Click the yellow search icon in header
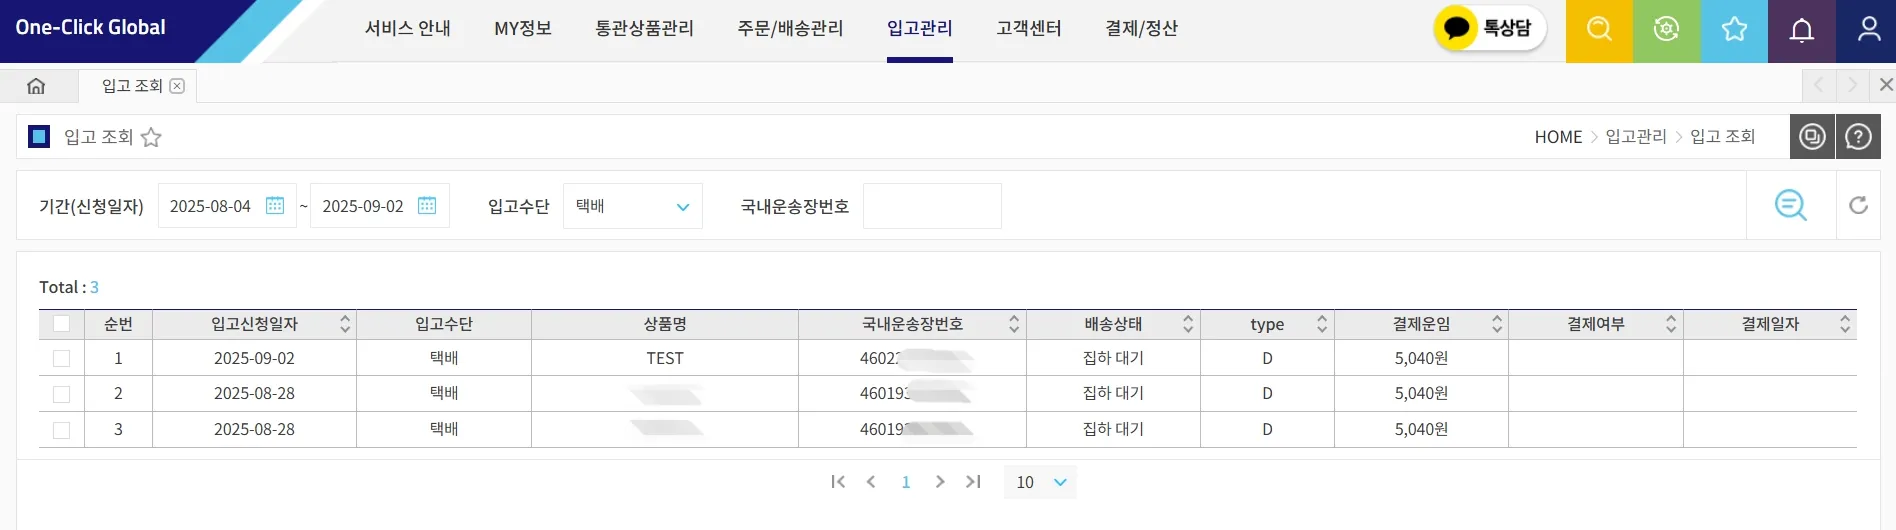This screenshot has width=1896, height=530. [x=1599, y=29]
